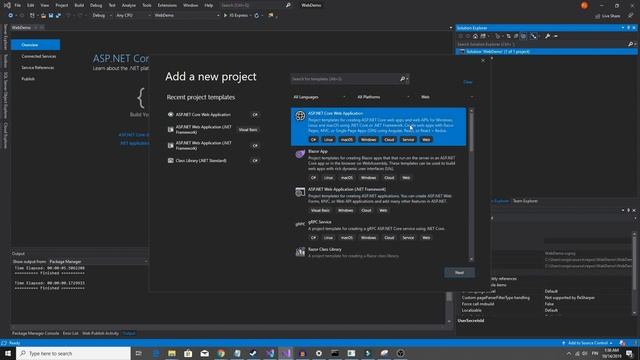
Task: Click the Search for templates input field
Action: 350,79
